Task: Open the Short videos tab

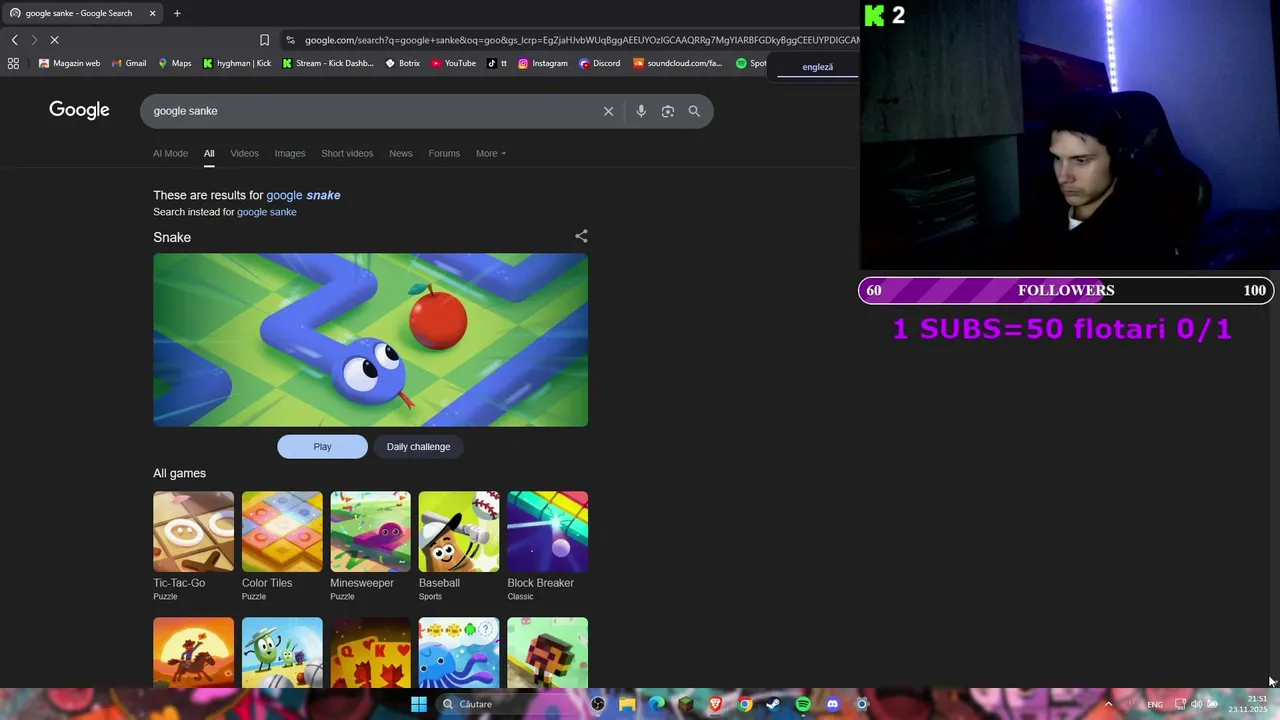Action: pyautogui.click(x=347, y=153)
